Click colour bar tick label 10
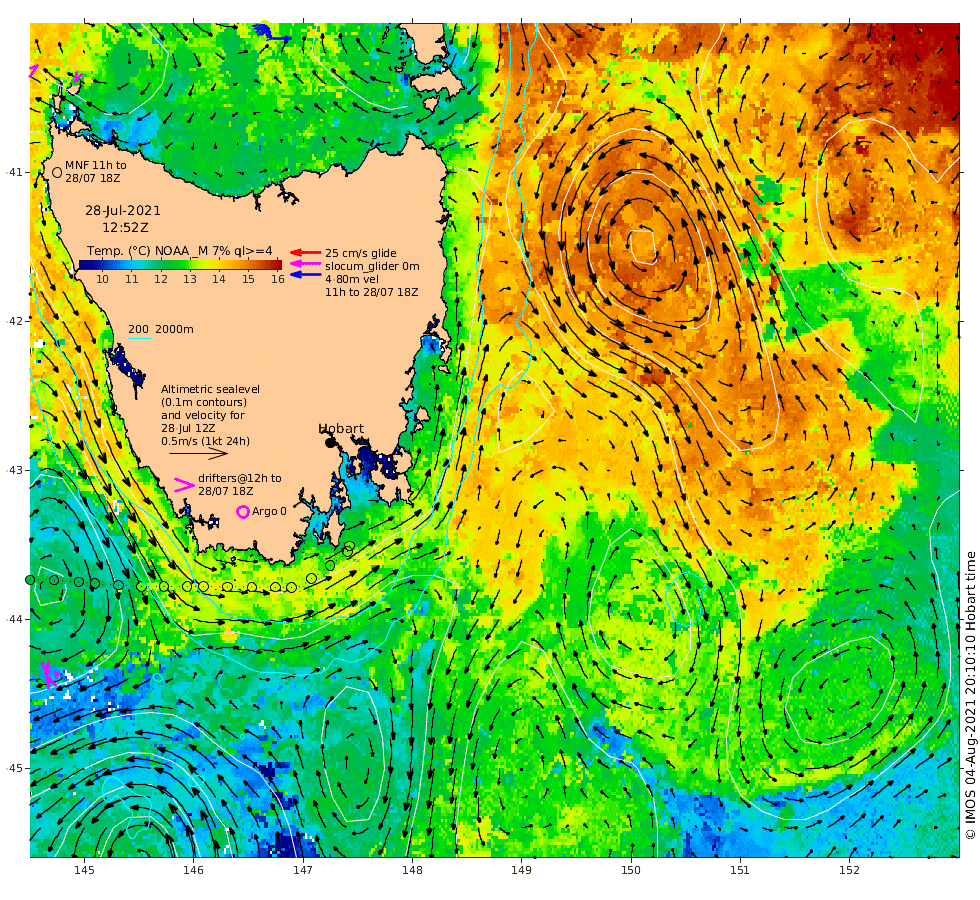The width and height of the screenshot is (980, 900). pyautogui.click(x=102, y=279)
